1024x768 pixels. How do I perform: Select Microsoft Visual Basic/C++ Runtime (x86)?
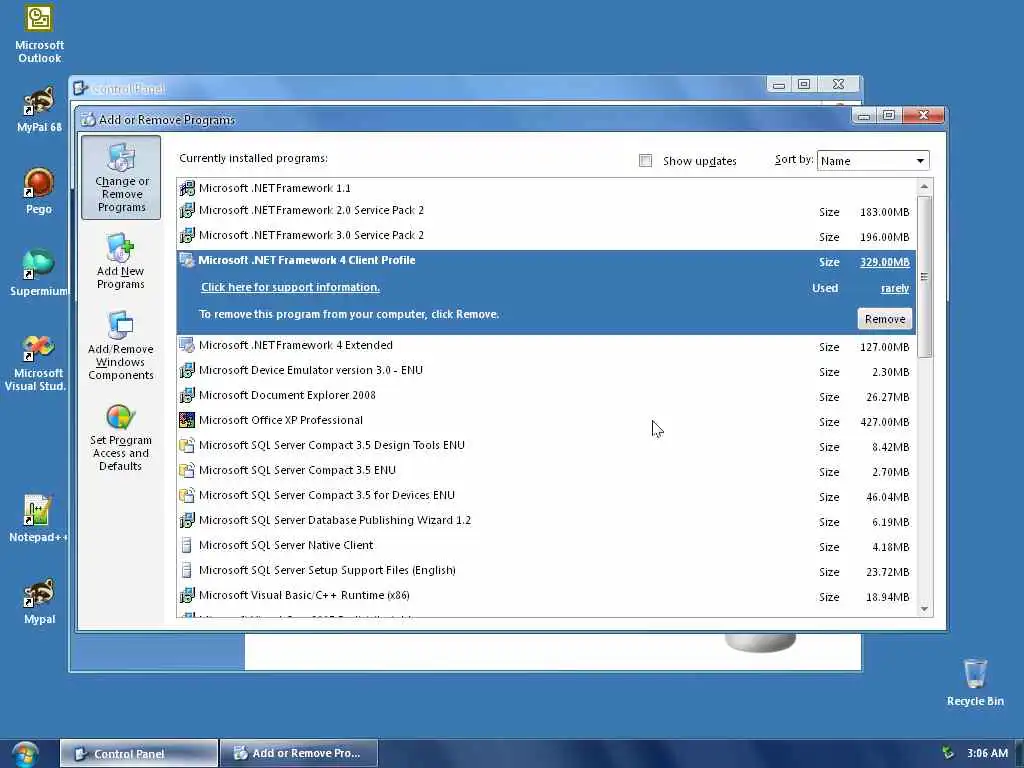coord(546,596)
